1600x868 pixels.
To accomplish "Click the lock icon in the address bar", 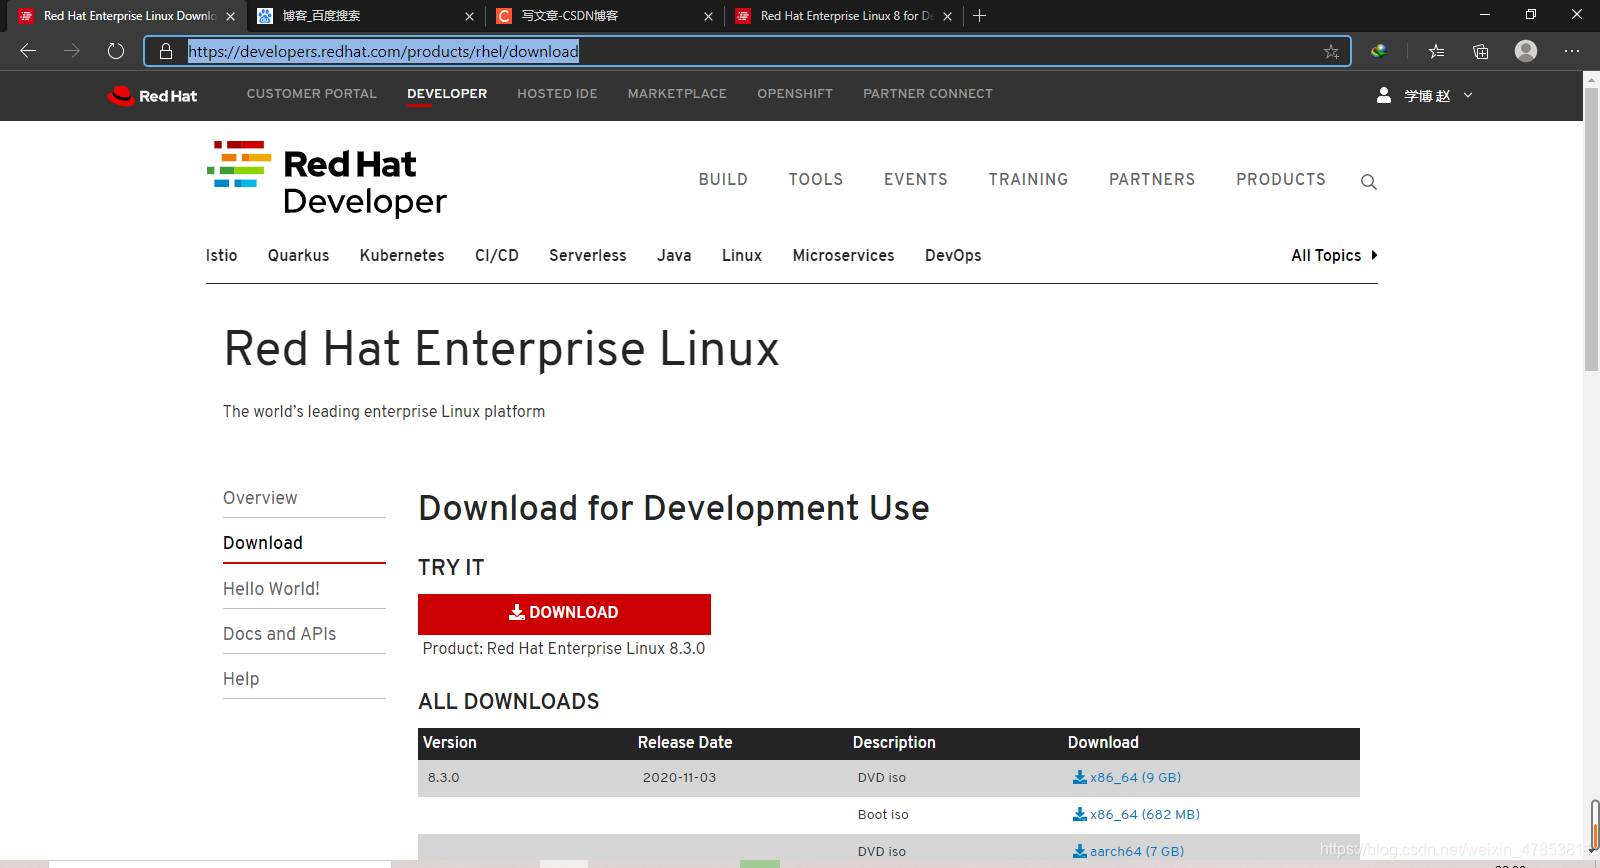I will (x=166, y=51).
